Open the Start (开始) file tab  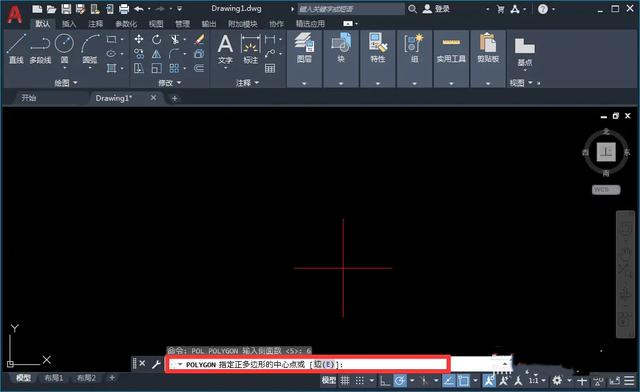pyautogui.click(x=29, y=98)
